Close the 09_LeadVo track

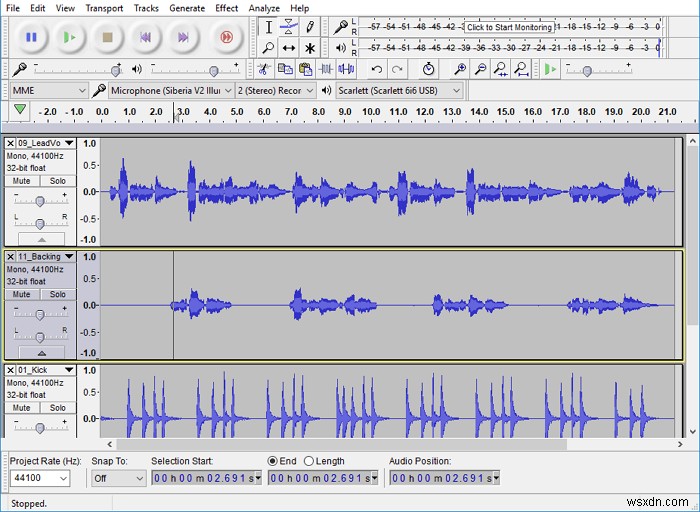pyautogui.click(x=10, y=143)
